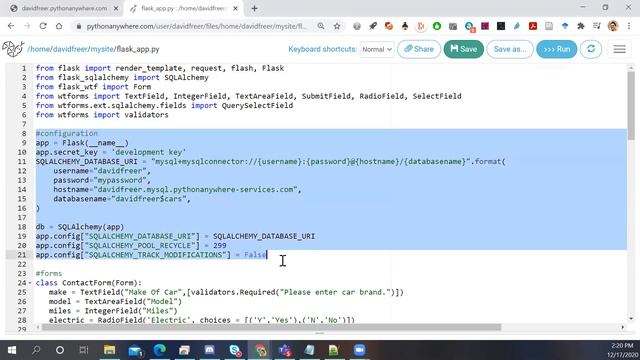Click line number 21 in the gutter
Viewport: 640px width, 360px height.
[x=22, y=255]
